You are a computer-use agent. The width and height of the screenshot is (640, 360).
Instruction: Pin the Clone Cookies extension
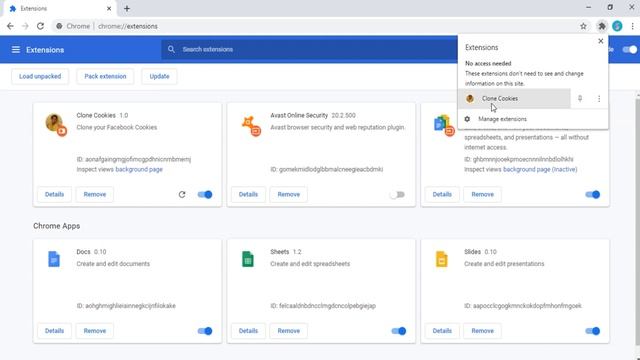pos(580,98)
